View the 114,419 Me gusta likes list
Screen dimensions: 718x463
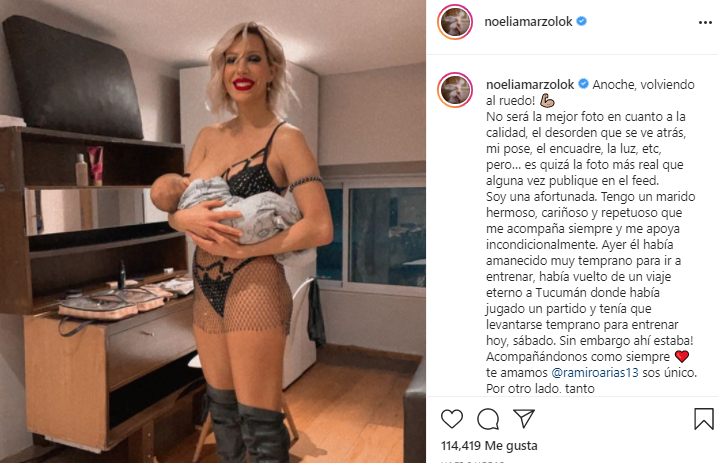(x=489, y=445)
